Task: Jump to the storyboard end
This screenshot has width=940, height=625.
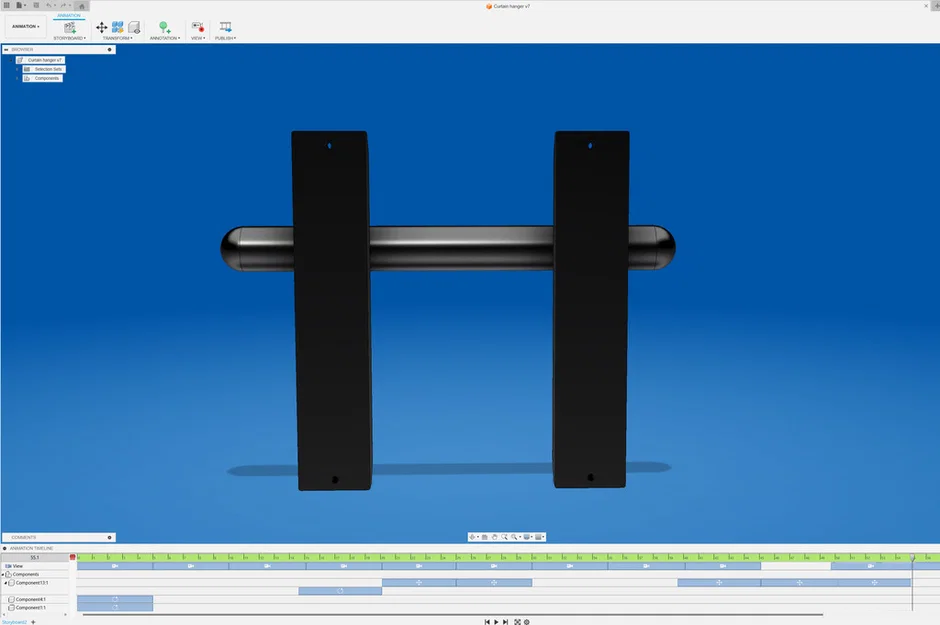Action: [505, 622]
